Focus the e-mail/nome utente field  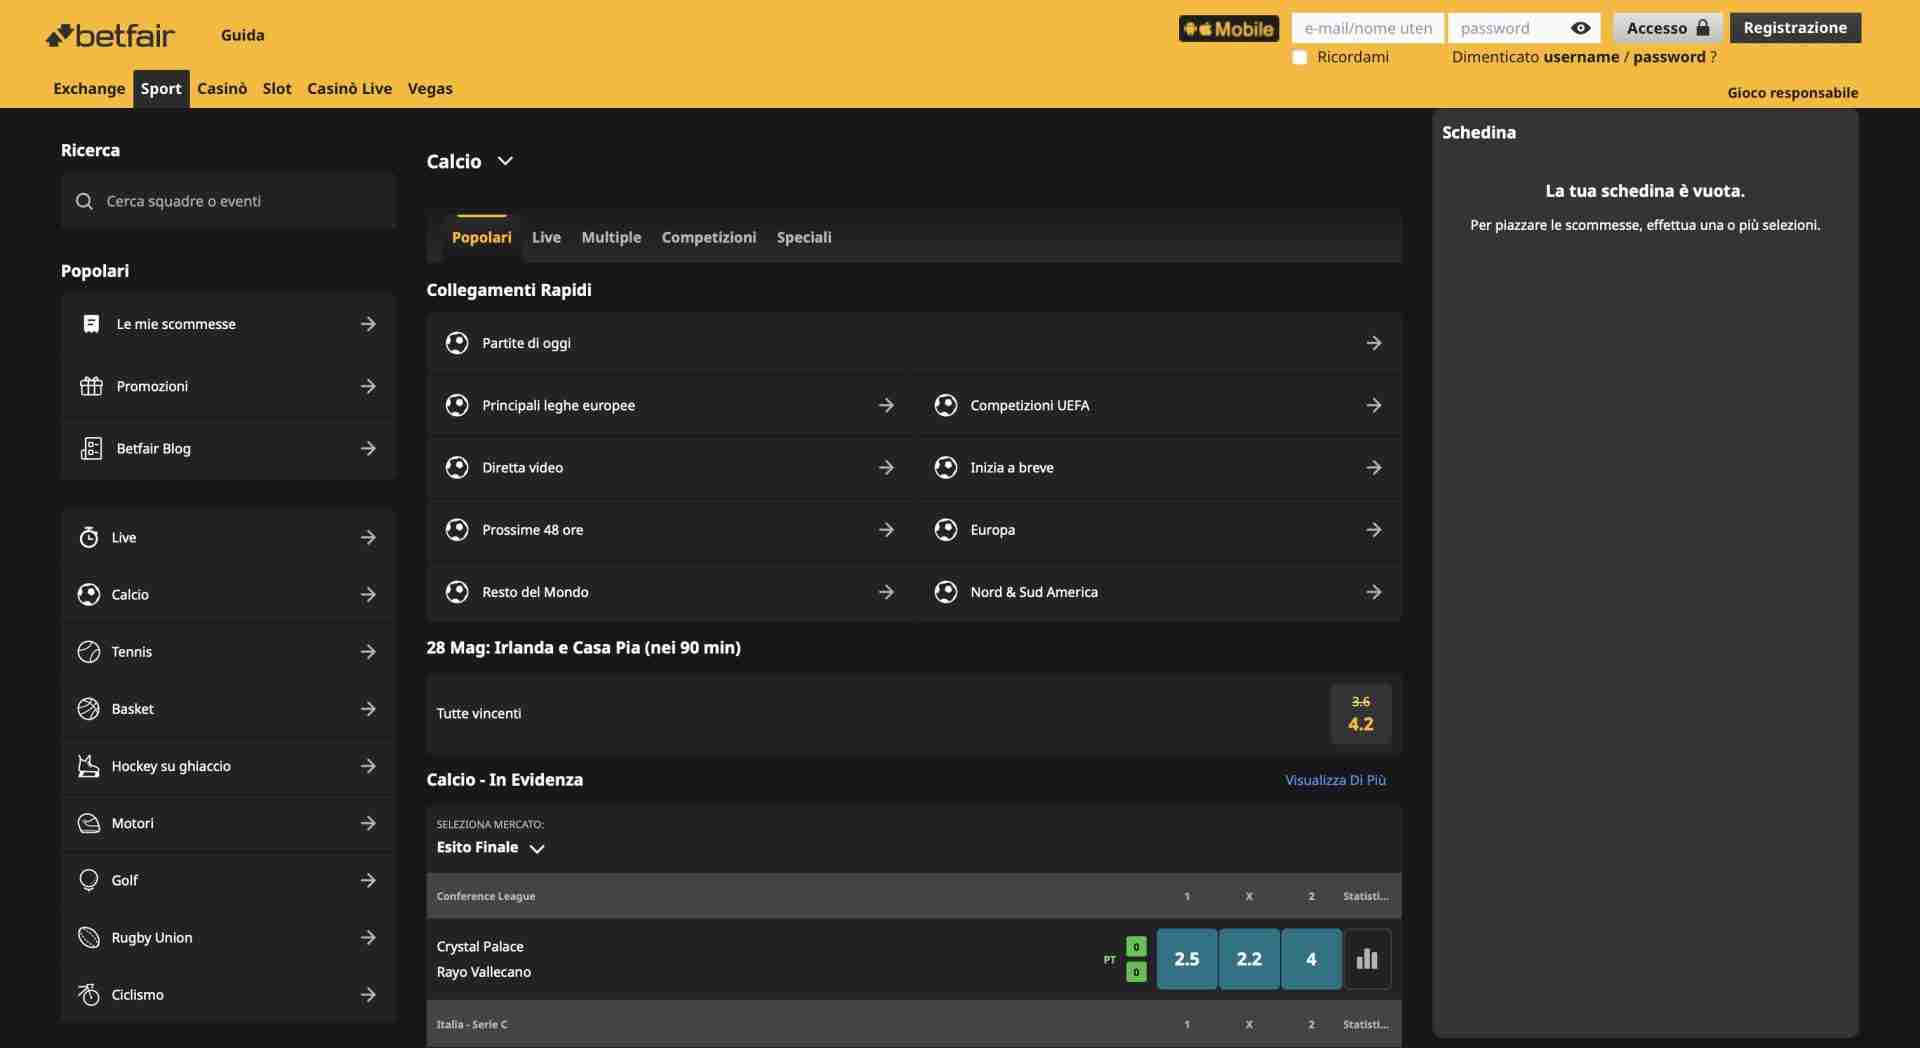tap(1367, 28)
